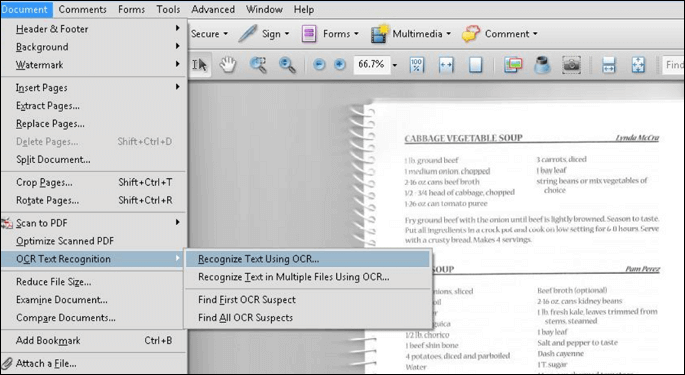Open the Window menu

(x=264, y=9)
